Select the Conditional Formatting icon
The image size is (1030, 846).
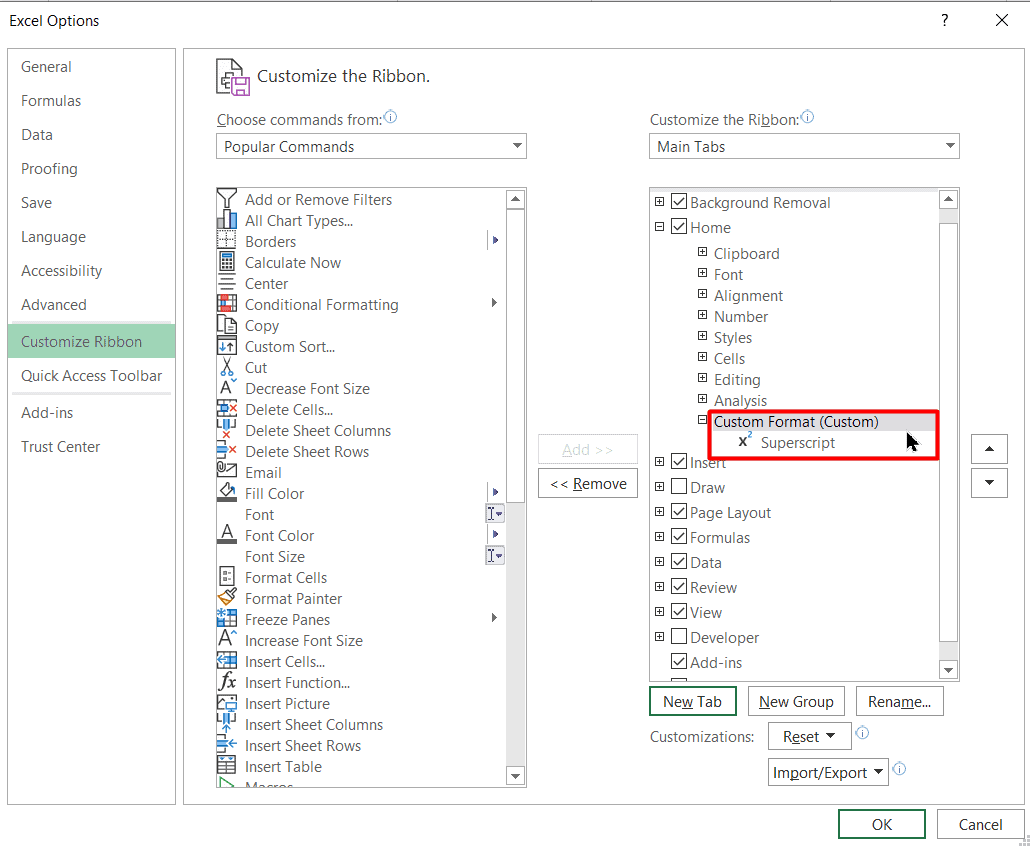click(x=228, y=304)
